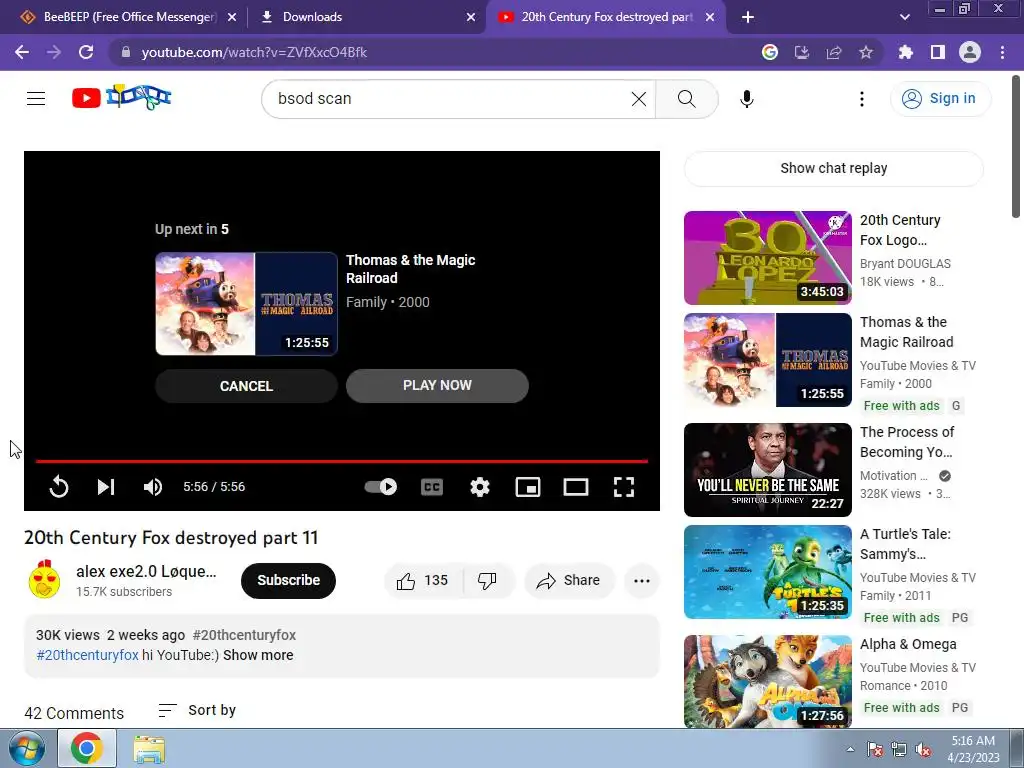The image size is (1024, 768).
Task: Show hidden system tray icons
Action: point(850,749)
